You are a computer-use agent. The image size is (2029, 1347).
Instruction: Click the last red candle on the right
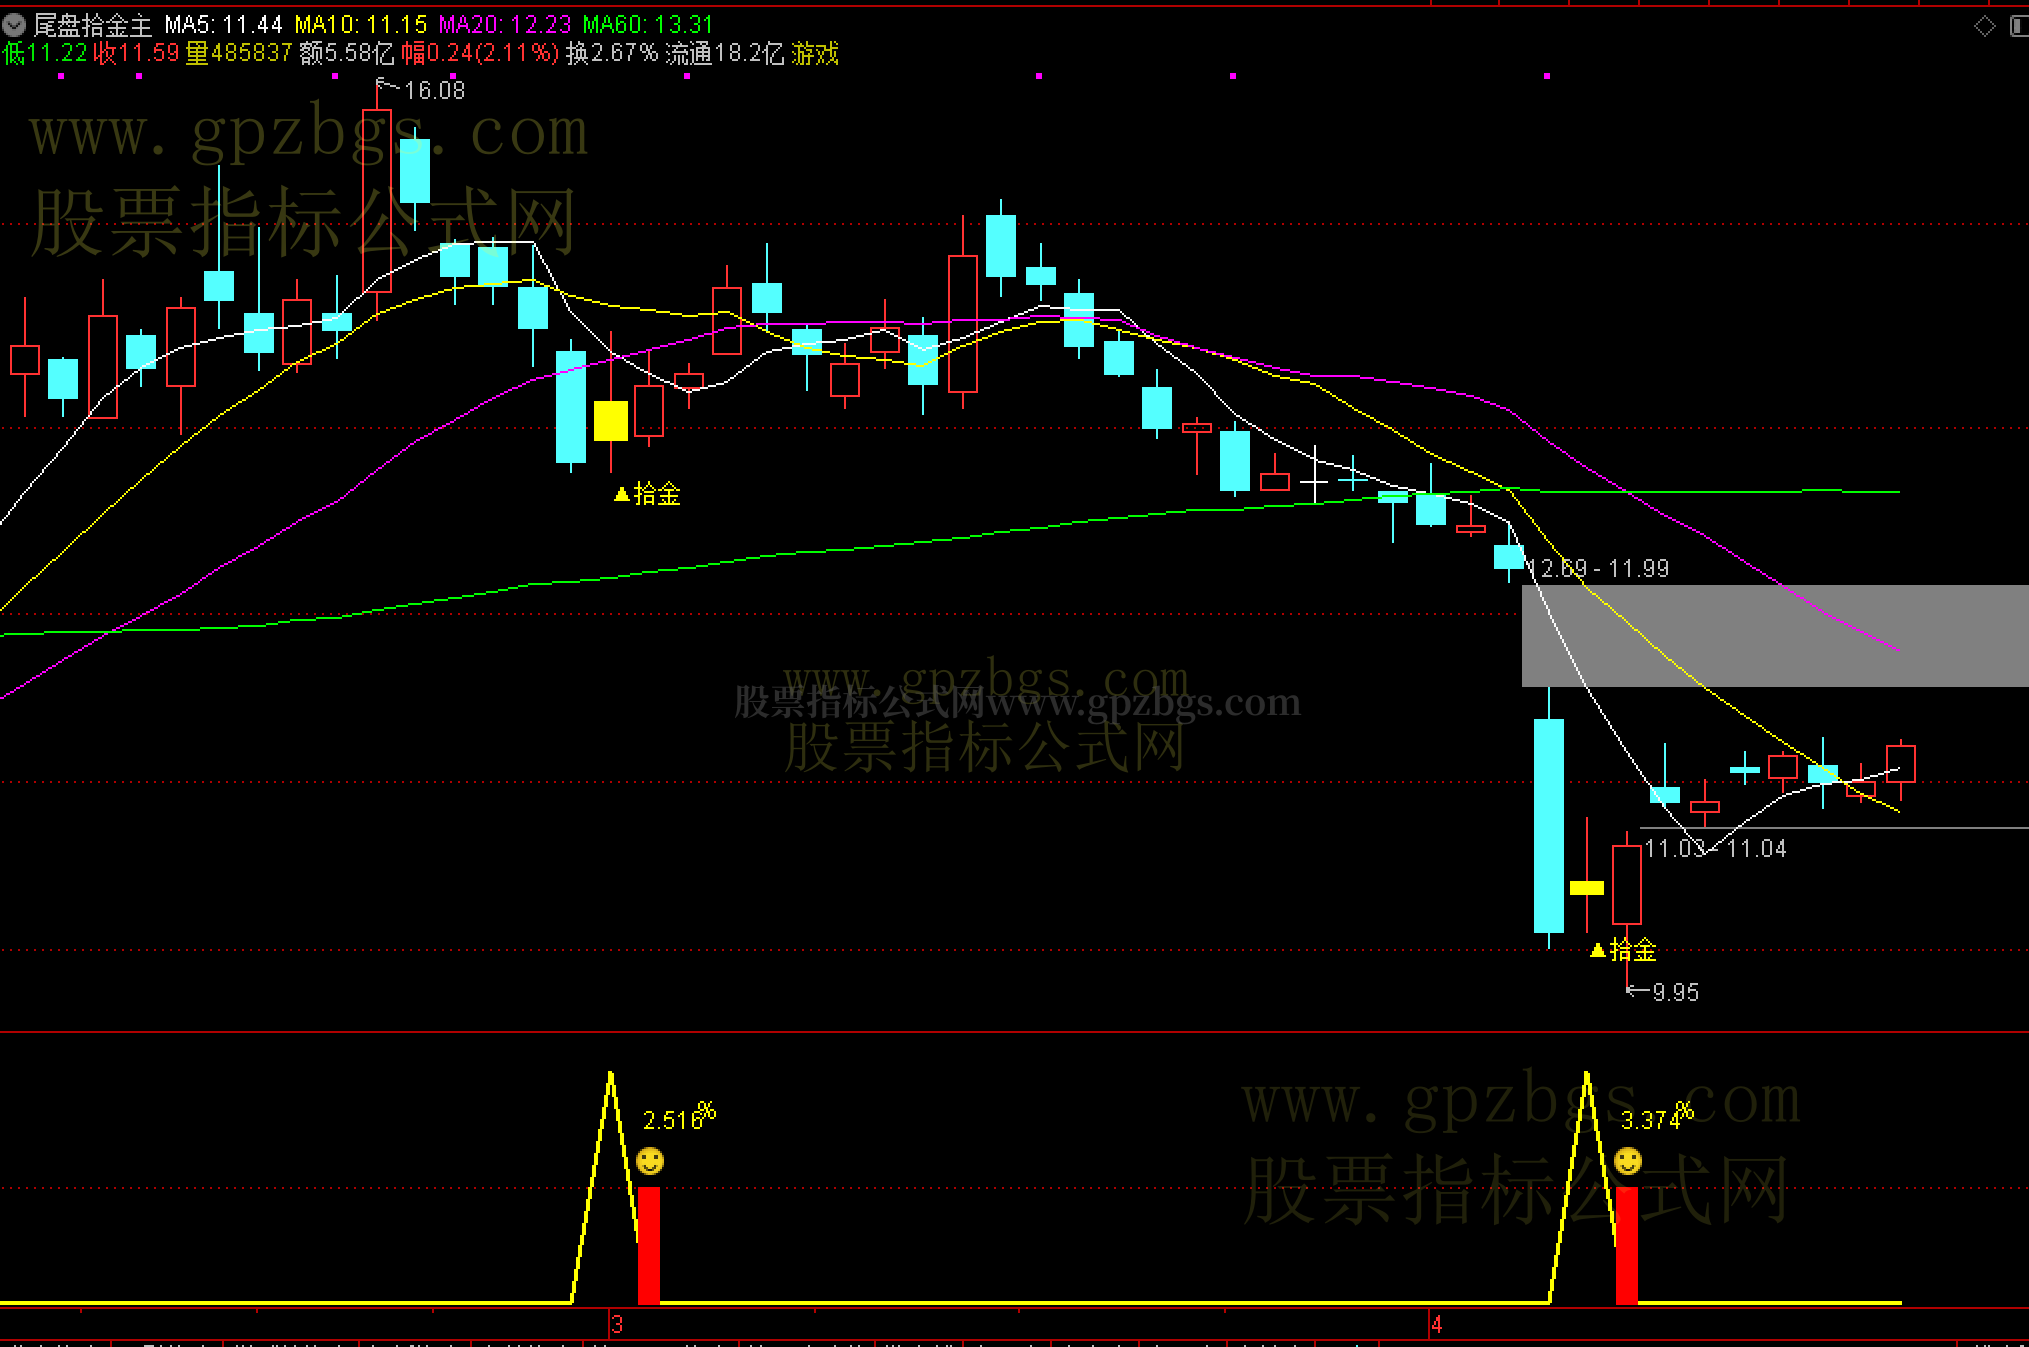(x=1901, y=764)
